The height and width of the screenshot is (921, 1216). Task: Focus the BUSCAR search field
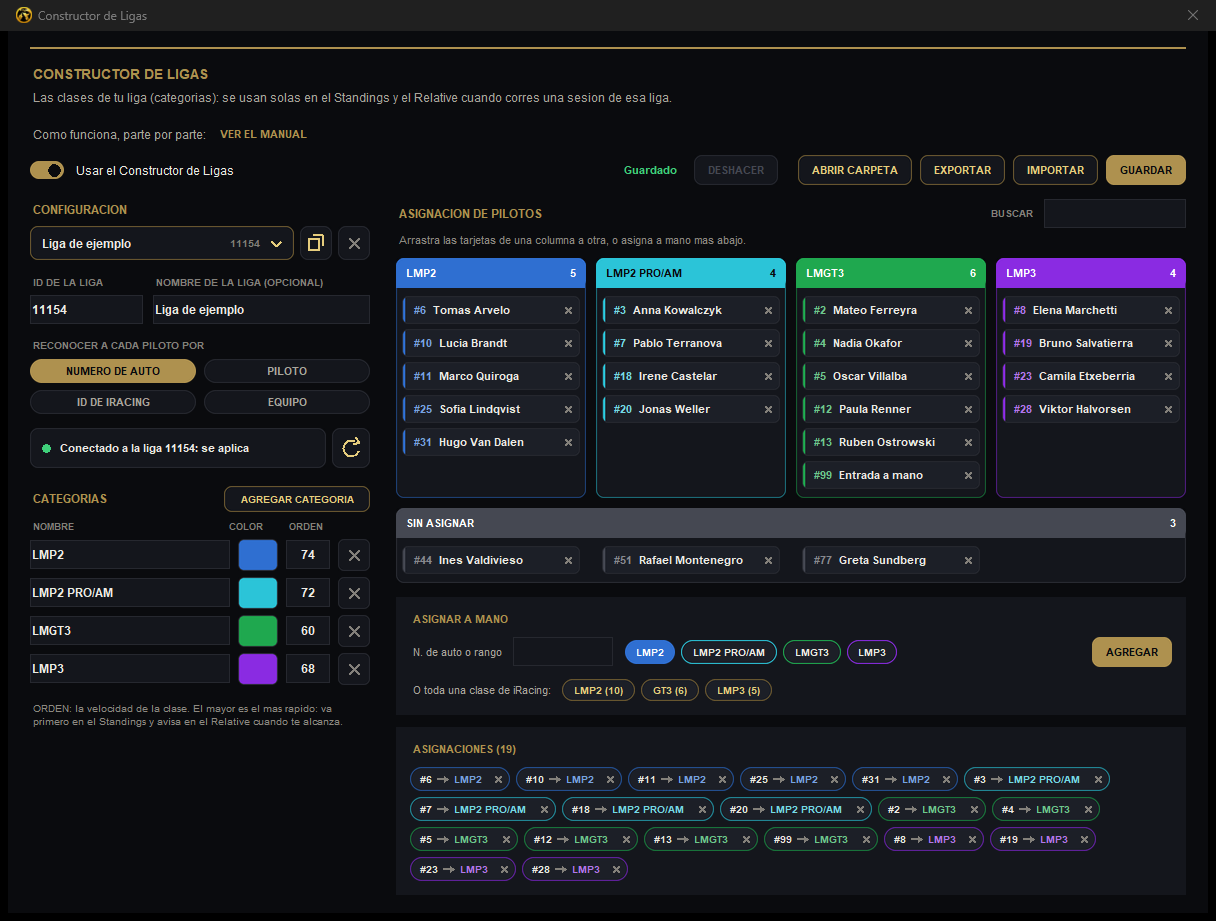(x=1115, y=213)
